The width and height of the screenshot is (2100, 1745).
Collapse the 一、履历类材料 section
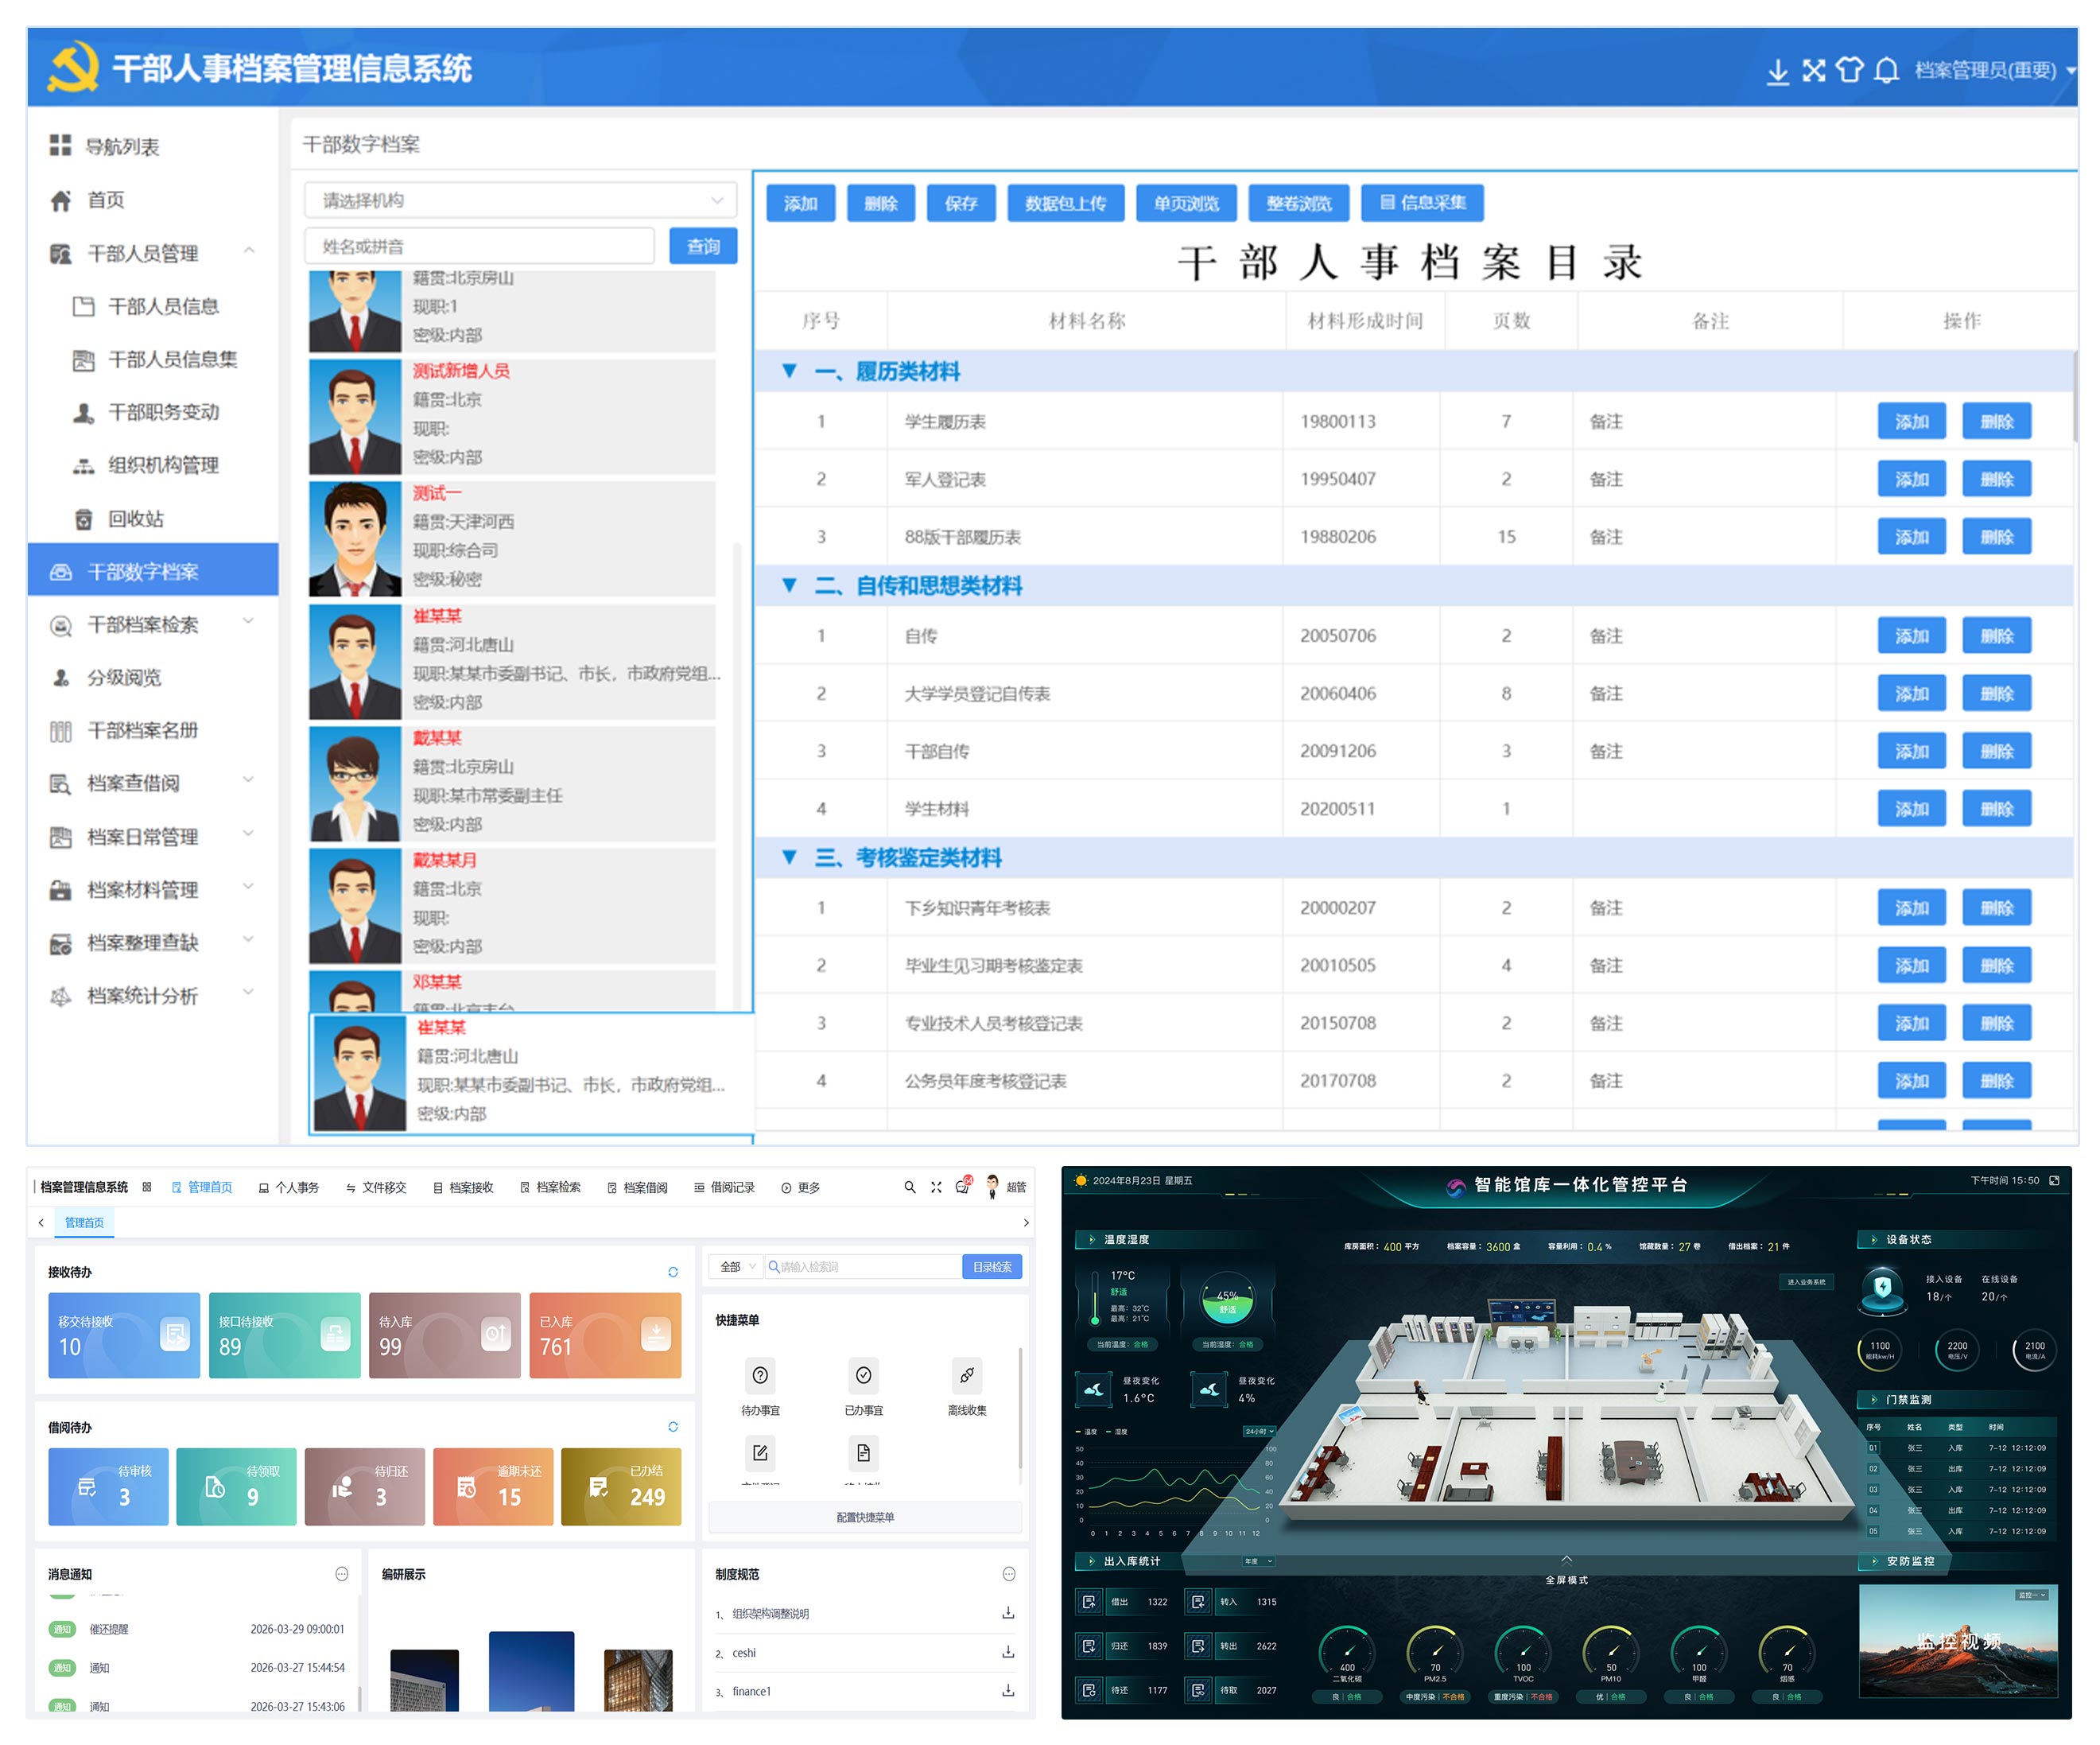coord(789,372)
